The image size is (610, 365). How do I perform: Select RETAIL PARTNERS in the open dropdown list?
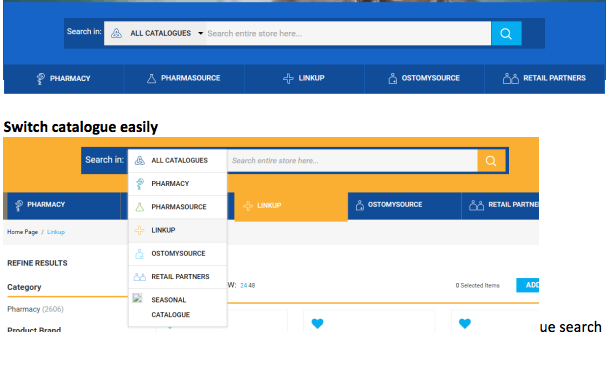(x=177, y=277)
